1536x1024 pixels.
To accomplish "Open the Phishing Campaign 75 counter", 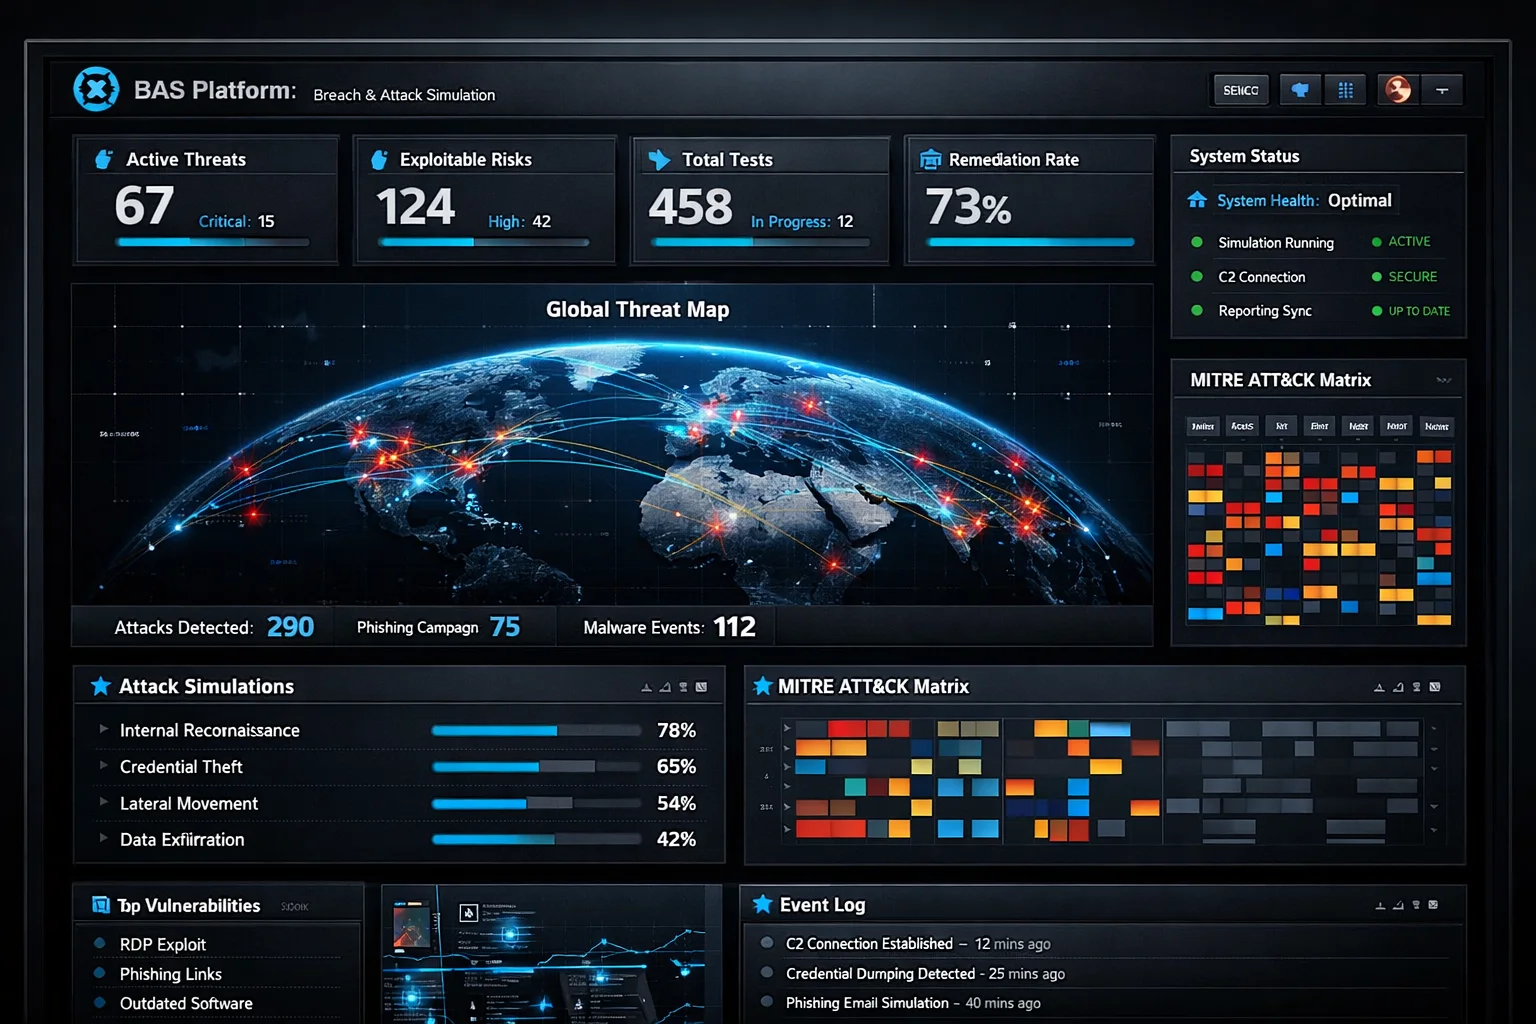I will 438,627.
